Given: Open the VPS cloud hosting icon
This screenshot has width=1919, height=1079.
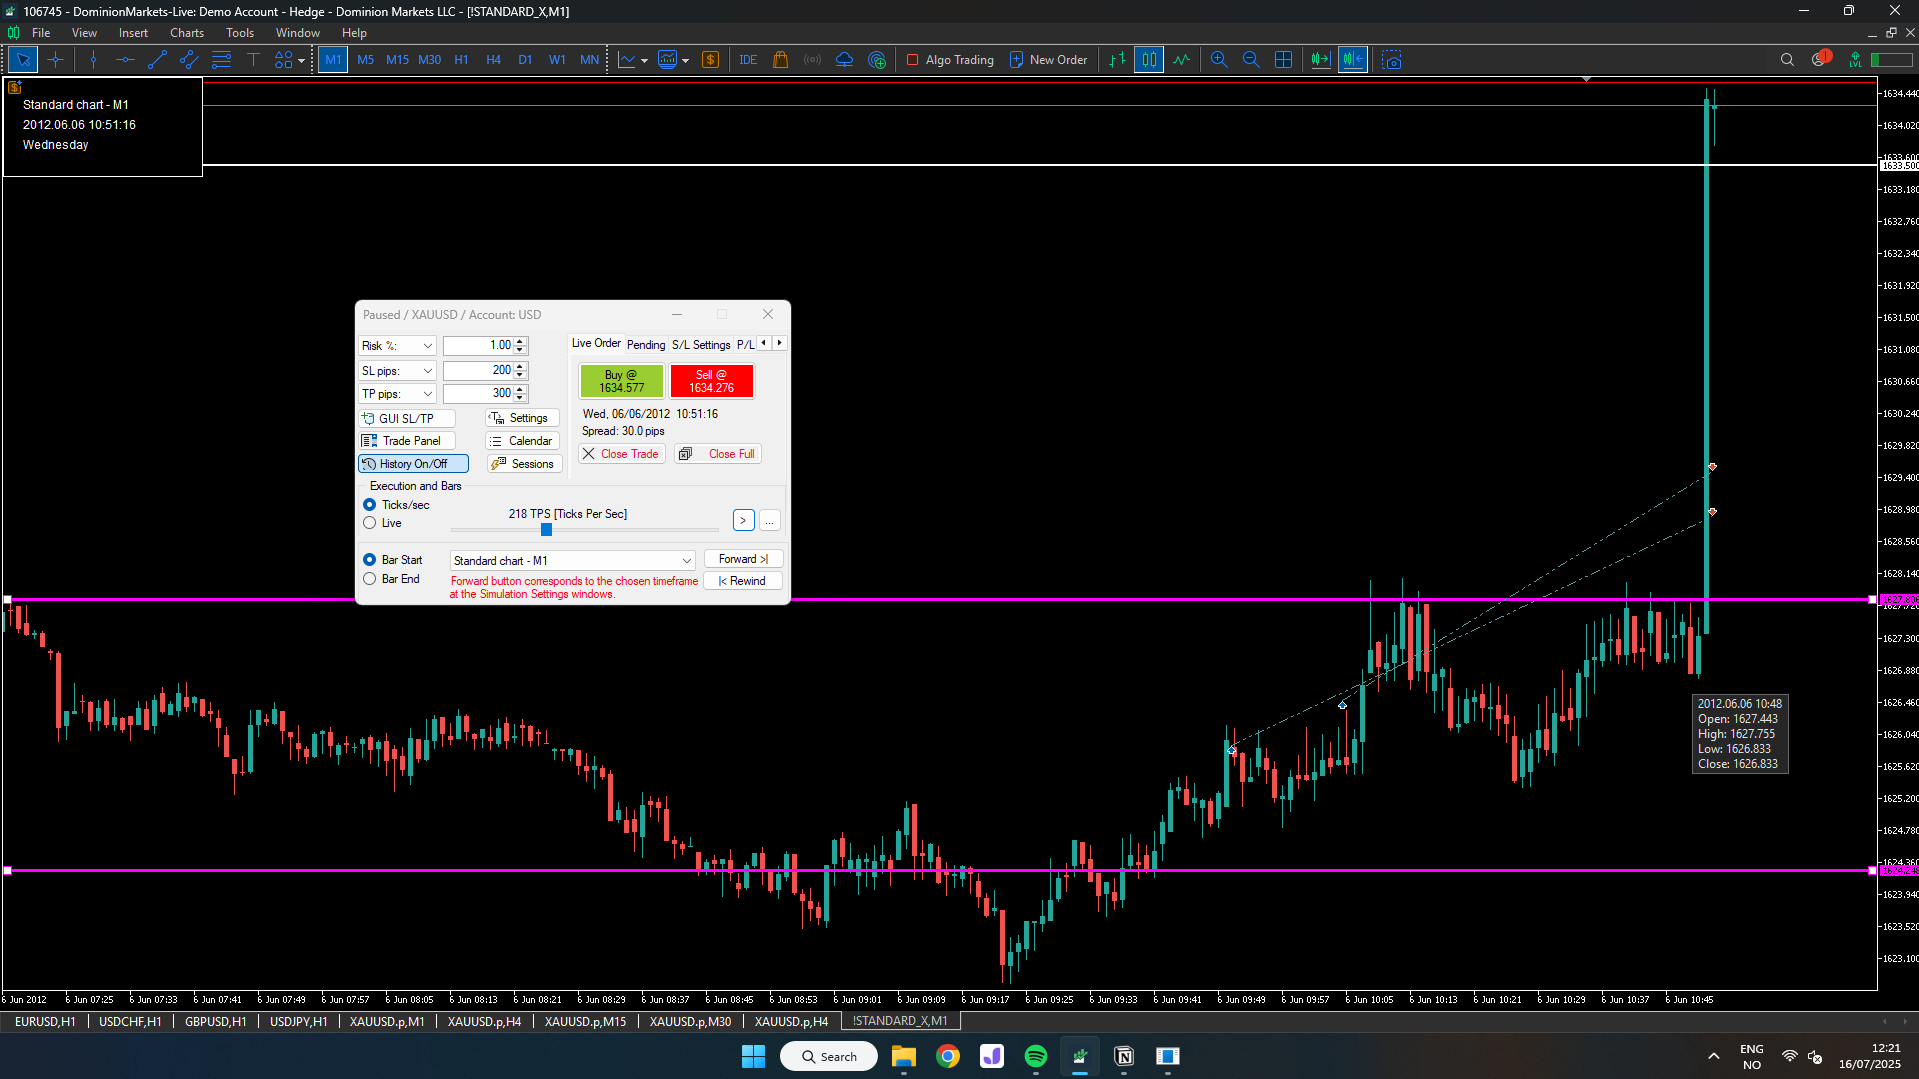Looking at the screenshot, I should point(845,60).
